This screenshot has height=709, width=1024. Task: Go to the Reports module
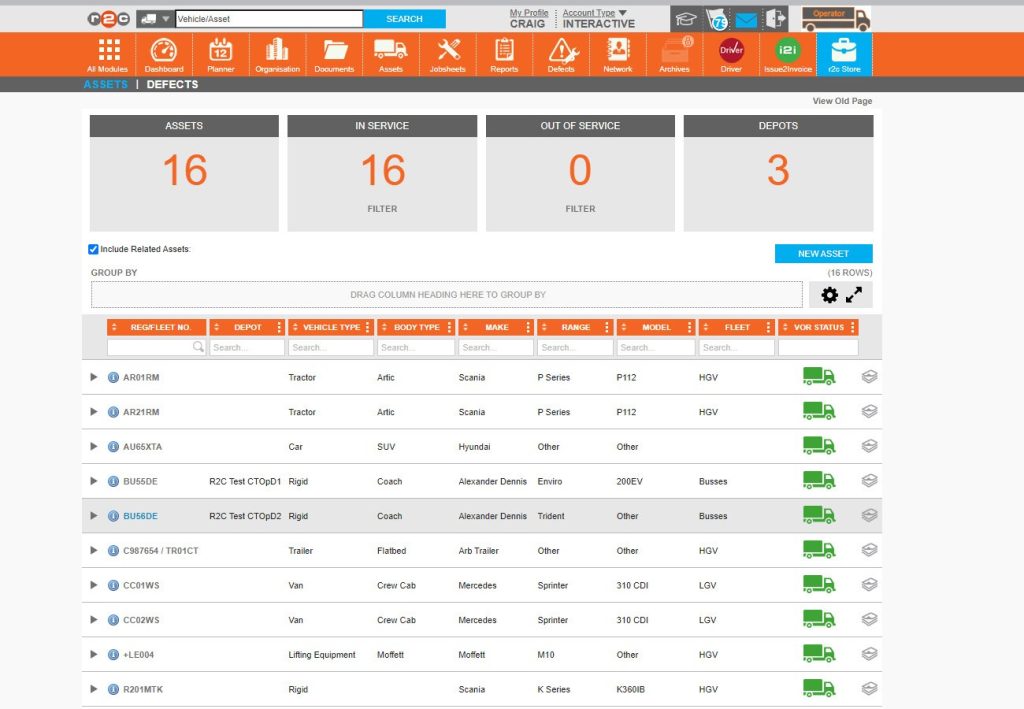[x=504, y=54]
